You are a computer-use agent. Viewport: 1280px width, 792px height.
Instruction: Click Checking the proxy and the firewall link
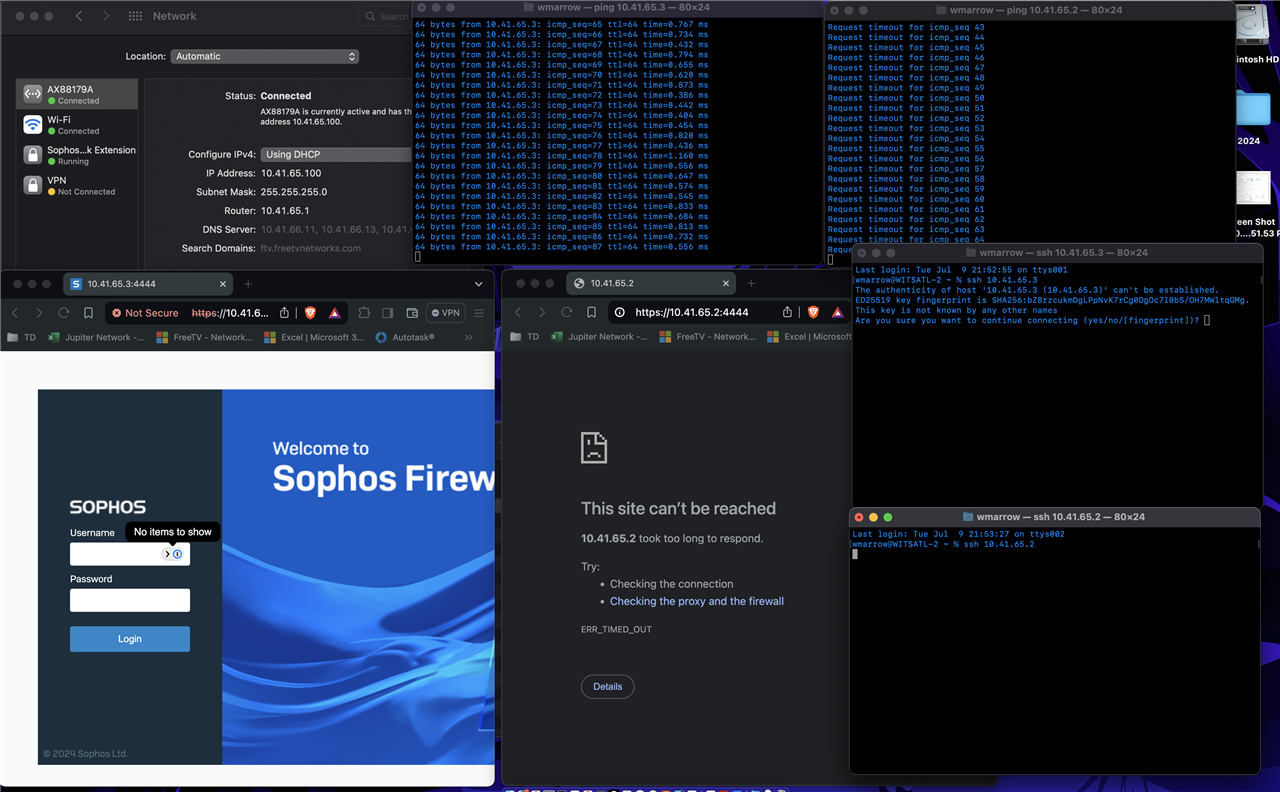[697, 601]
